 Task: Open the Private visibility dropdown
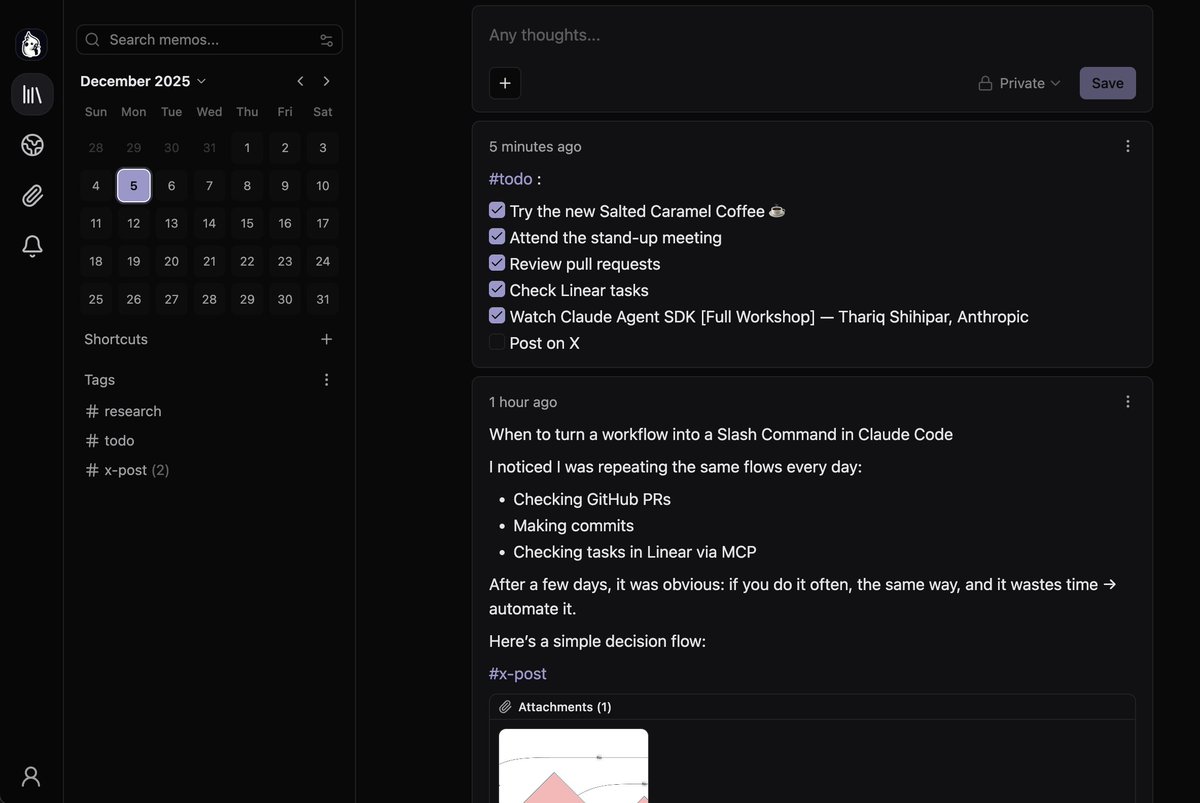pos(1018,83)
